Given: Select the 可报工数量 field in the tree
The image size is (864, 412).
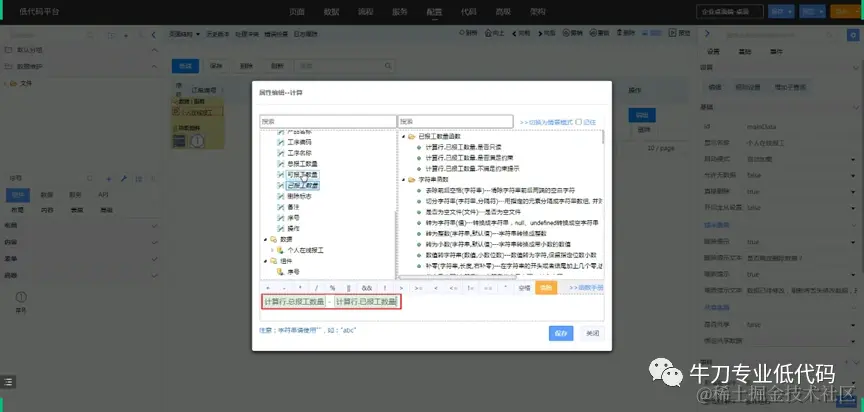Looking at the screenshot, I should coord(302,175).
